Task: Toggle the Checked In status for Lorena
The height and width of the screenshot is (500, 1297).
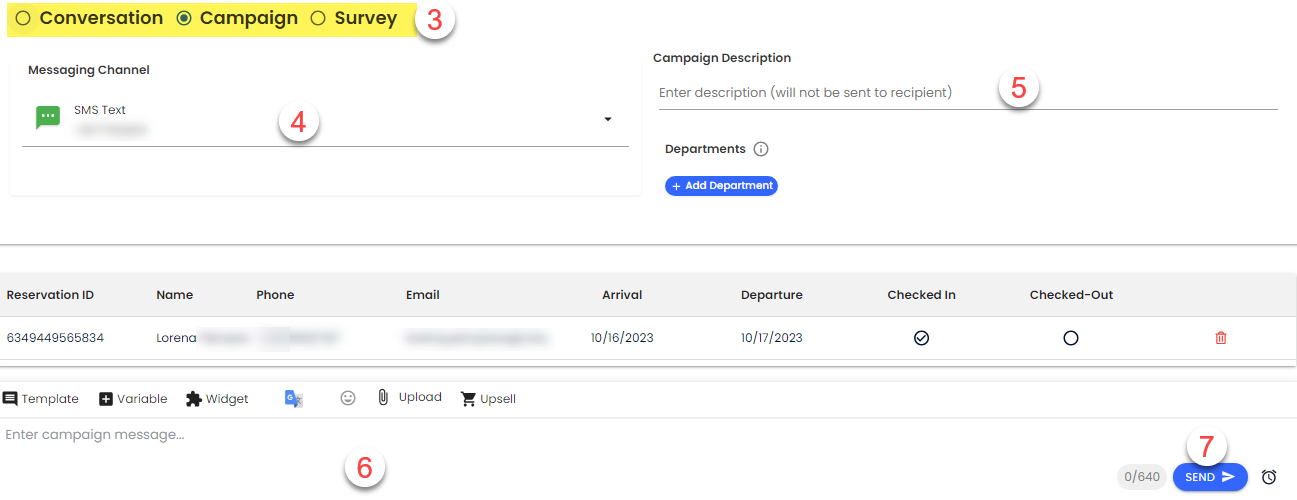Action: (921, 338)
